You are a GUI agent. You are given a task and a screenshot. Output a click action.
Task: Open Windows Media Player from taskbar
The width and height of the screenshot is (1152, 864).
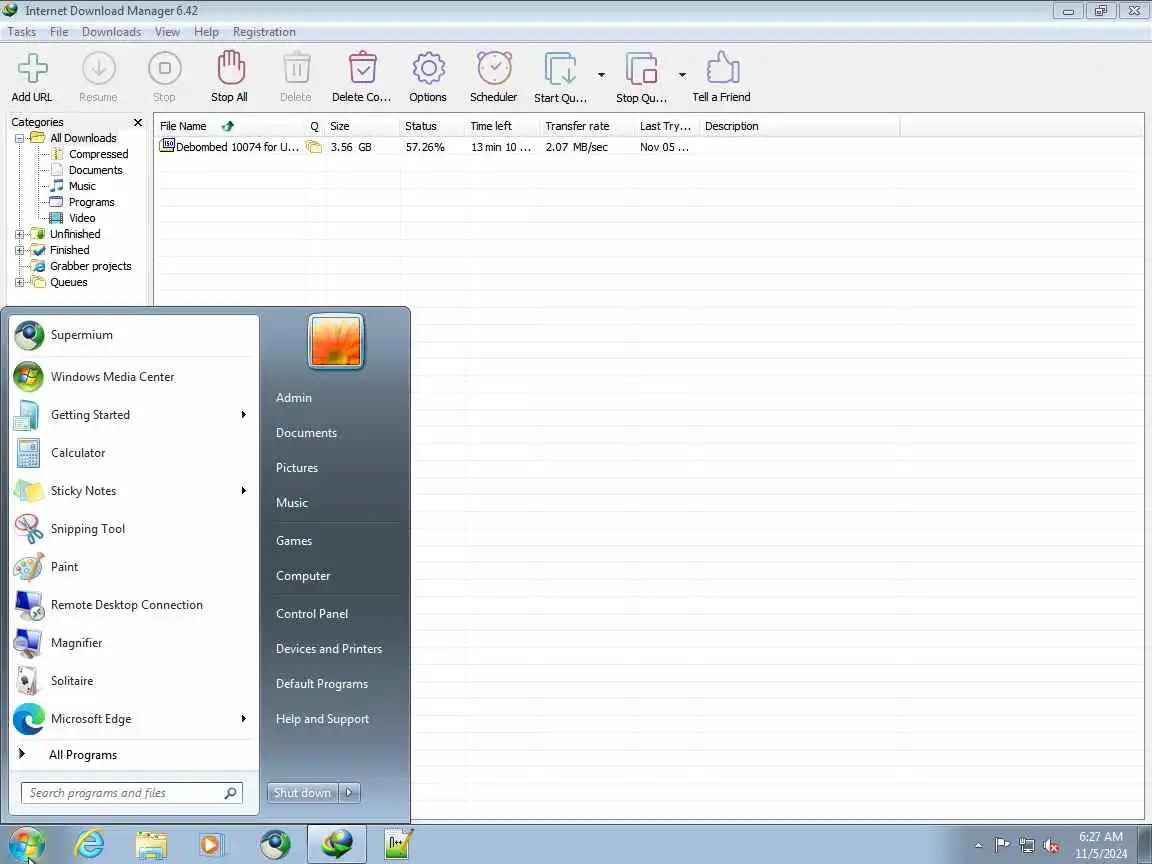click(210, 845)
